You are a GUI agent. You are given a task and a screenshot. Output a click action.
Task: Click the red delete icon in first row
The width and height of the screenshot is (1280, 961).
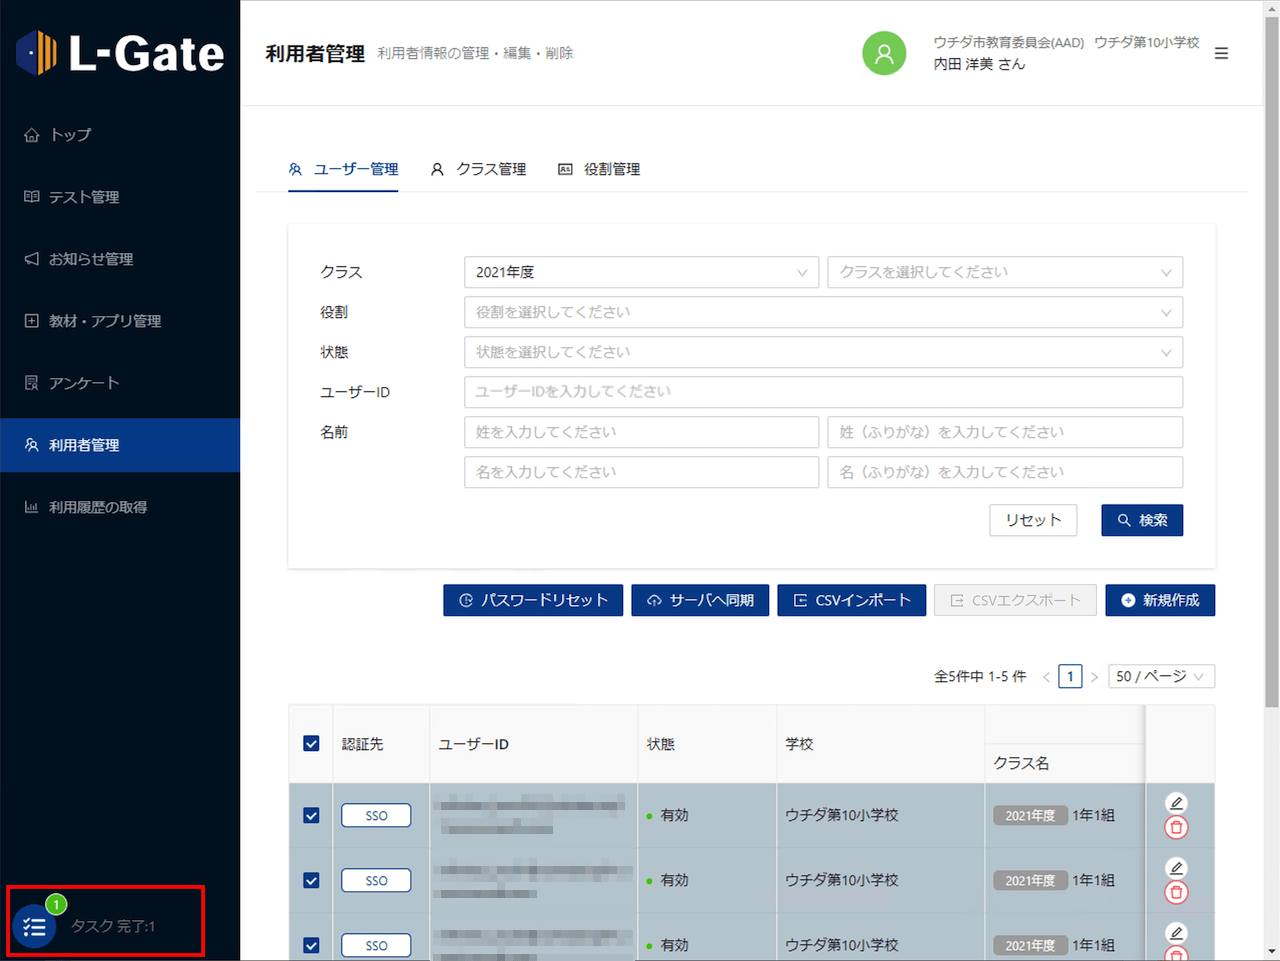[1176, 828]
